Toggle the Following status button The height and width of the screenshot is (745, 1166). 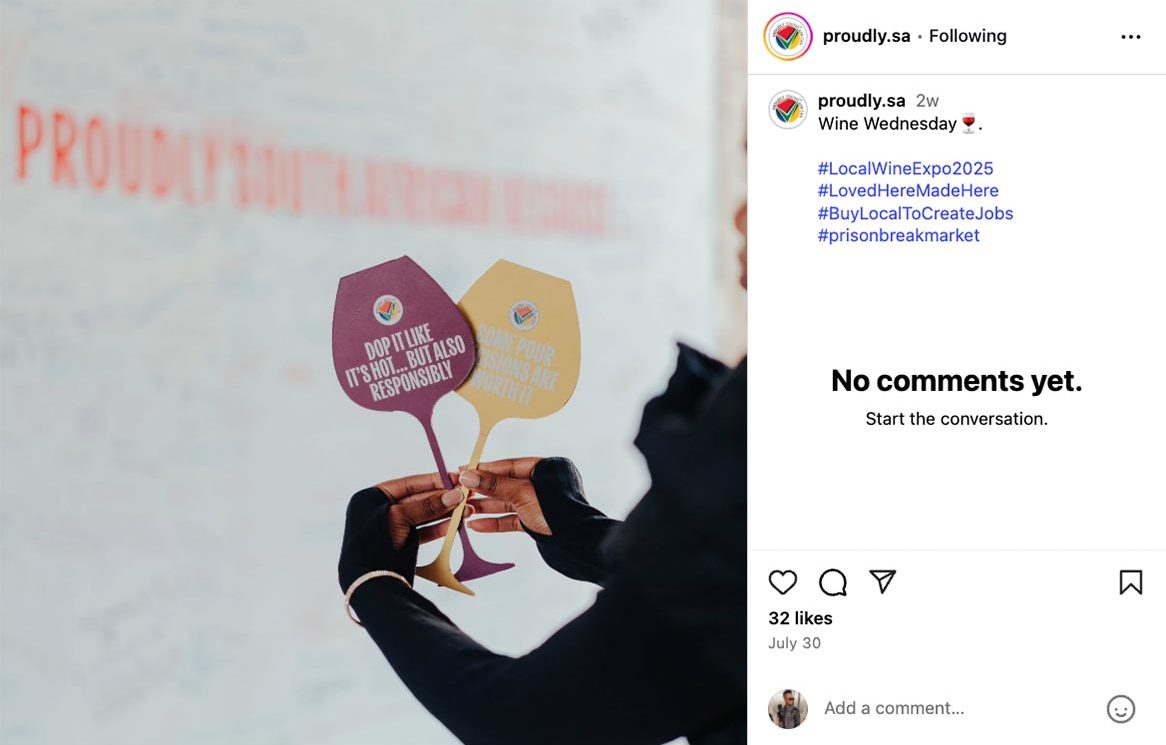click(967, 36)
